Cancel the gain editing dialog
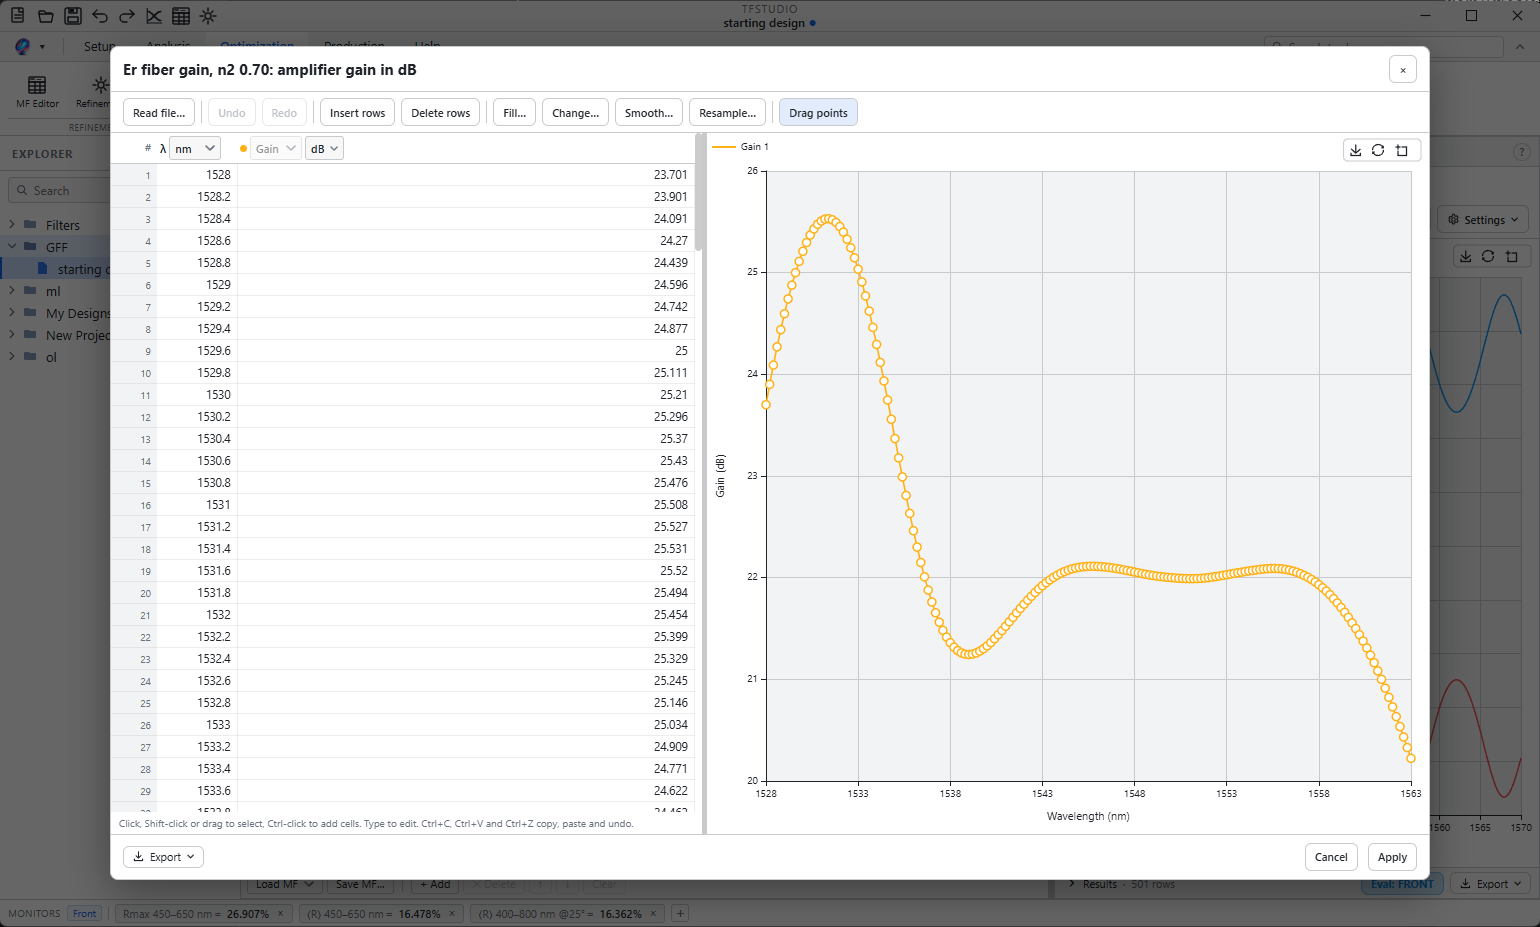The height and width of the screenshot is (927, 1540). (1331, 857)
